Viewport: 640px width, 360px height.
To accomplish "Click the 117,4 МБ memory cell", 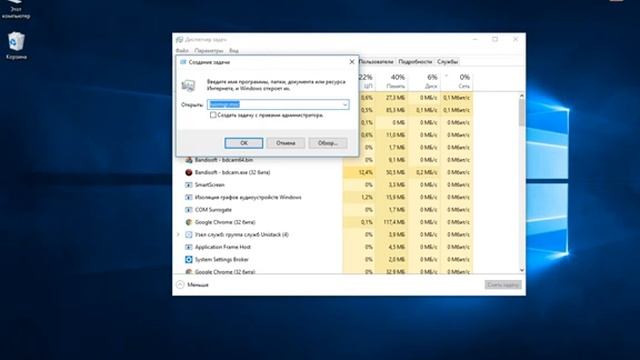I will [391, 222].
